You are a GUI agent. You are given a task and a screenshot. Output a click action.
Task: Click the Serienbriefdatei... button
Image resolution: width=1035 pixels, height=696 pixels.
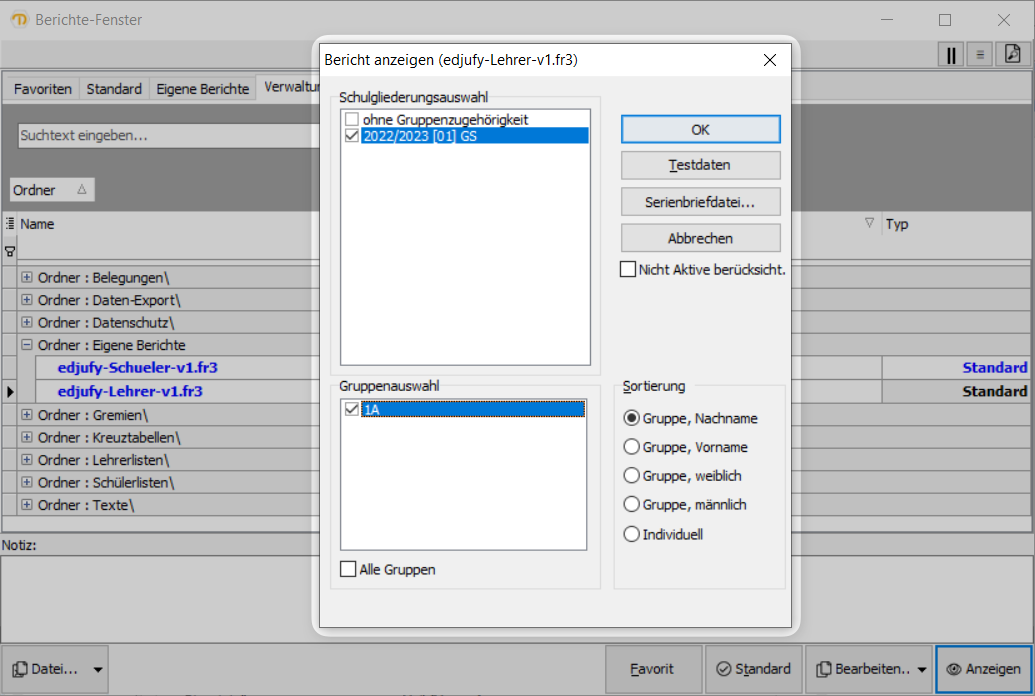pyautogui.click(x=700, y=202)
